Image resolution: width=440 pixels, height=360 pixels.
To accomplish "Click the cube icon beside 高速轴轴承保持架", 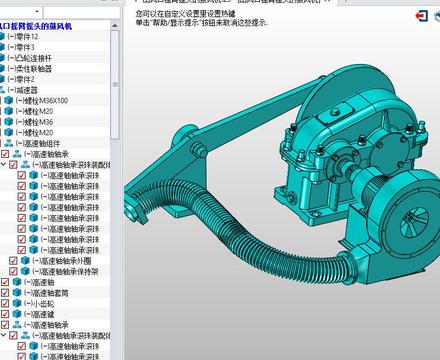I will 25,271.
